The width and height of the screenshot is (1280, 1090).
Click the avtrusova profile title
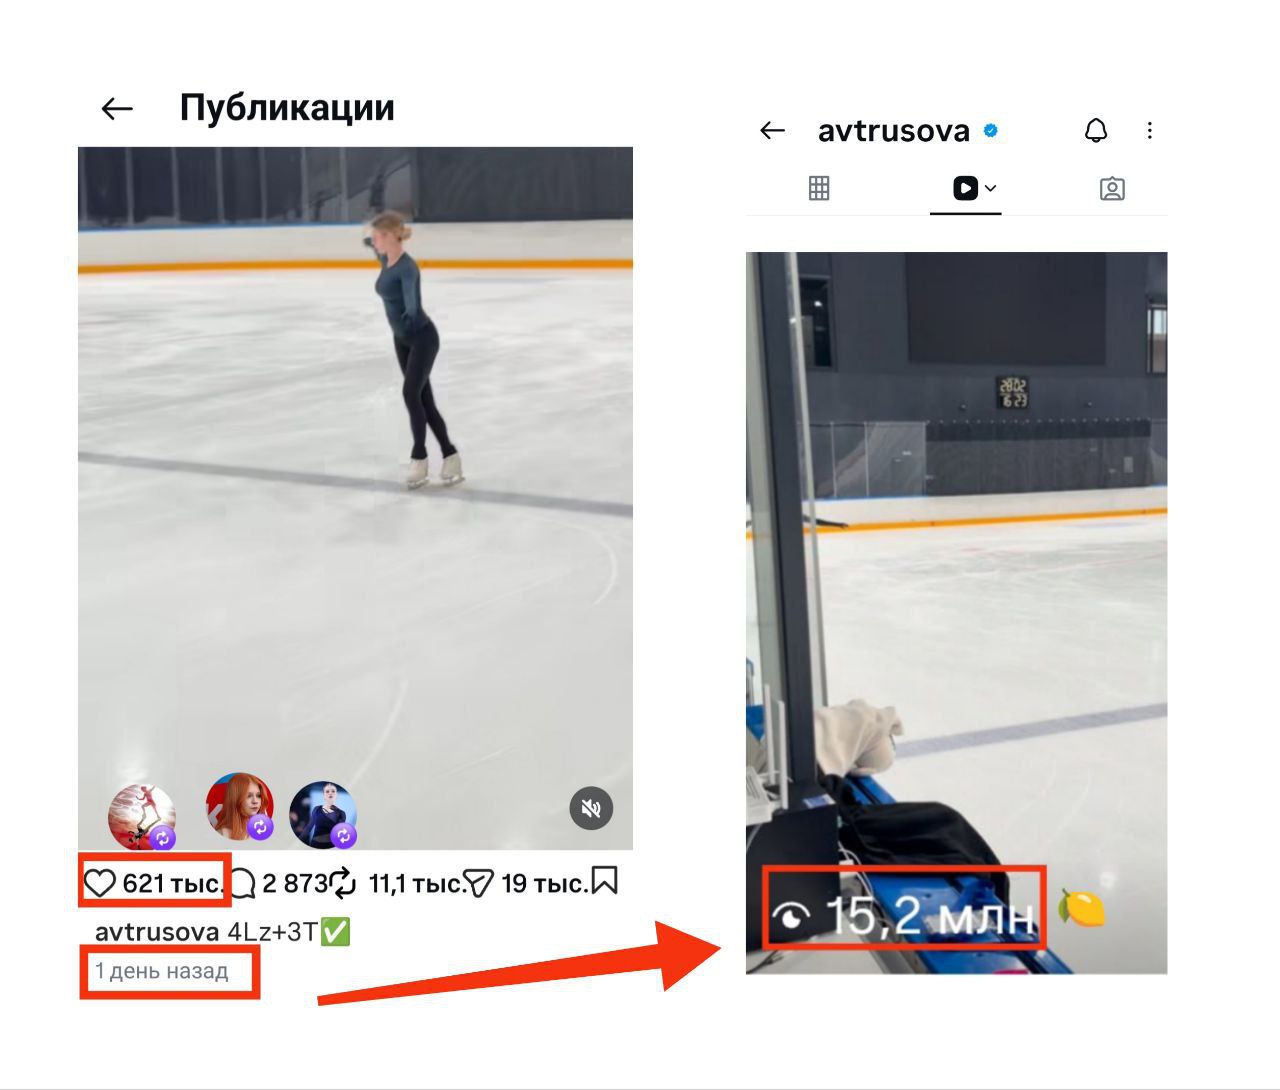pos(894,131)
